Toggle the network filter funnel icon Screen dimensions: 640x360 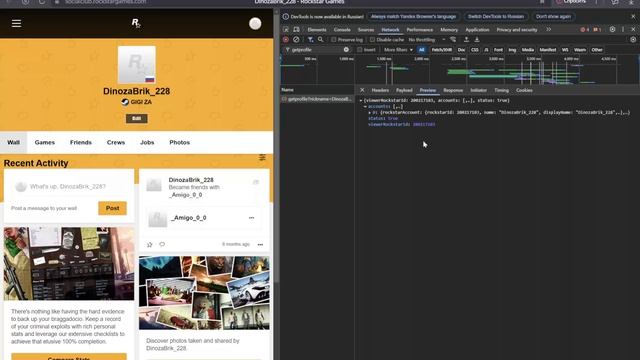click(x=311, y=40)
